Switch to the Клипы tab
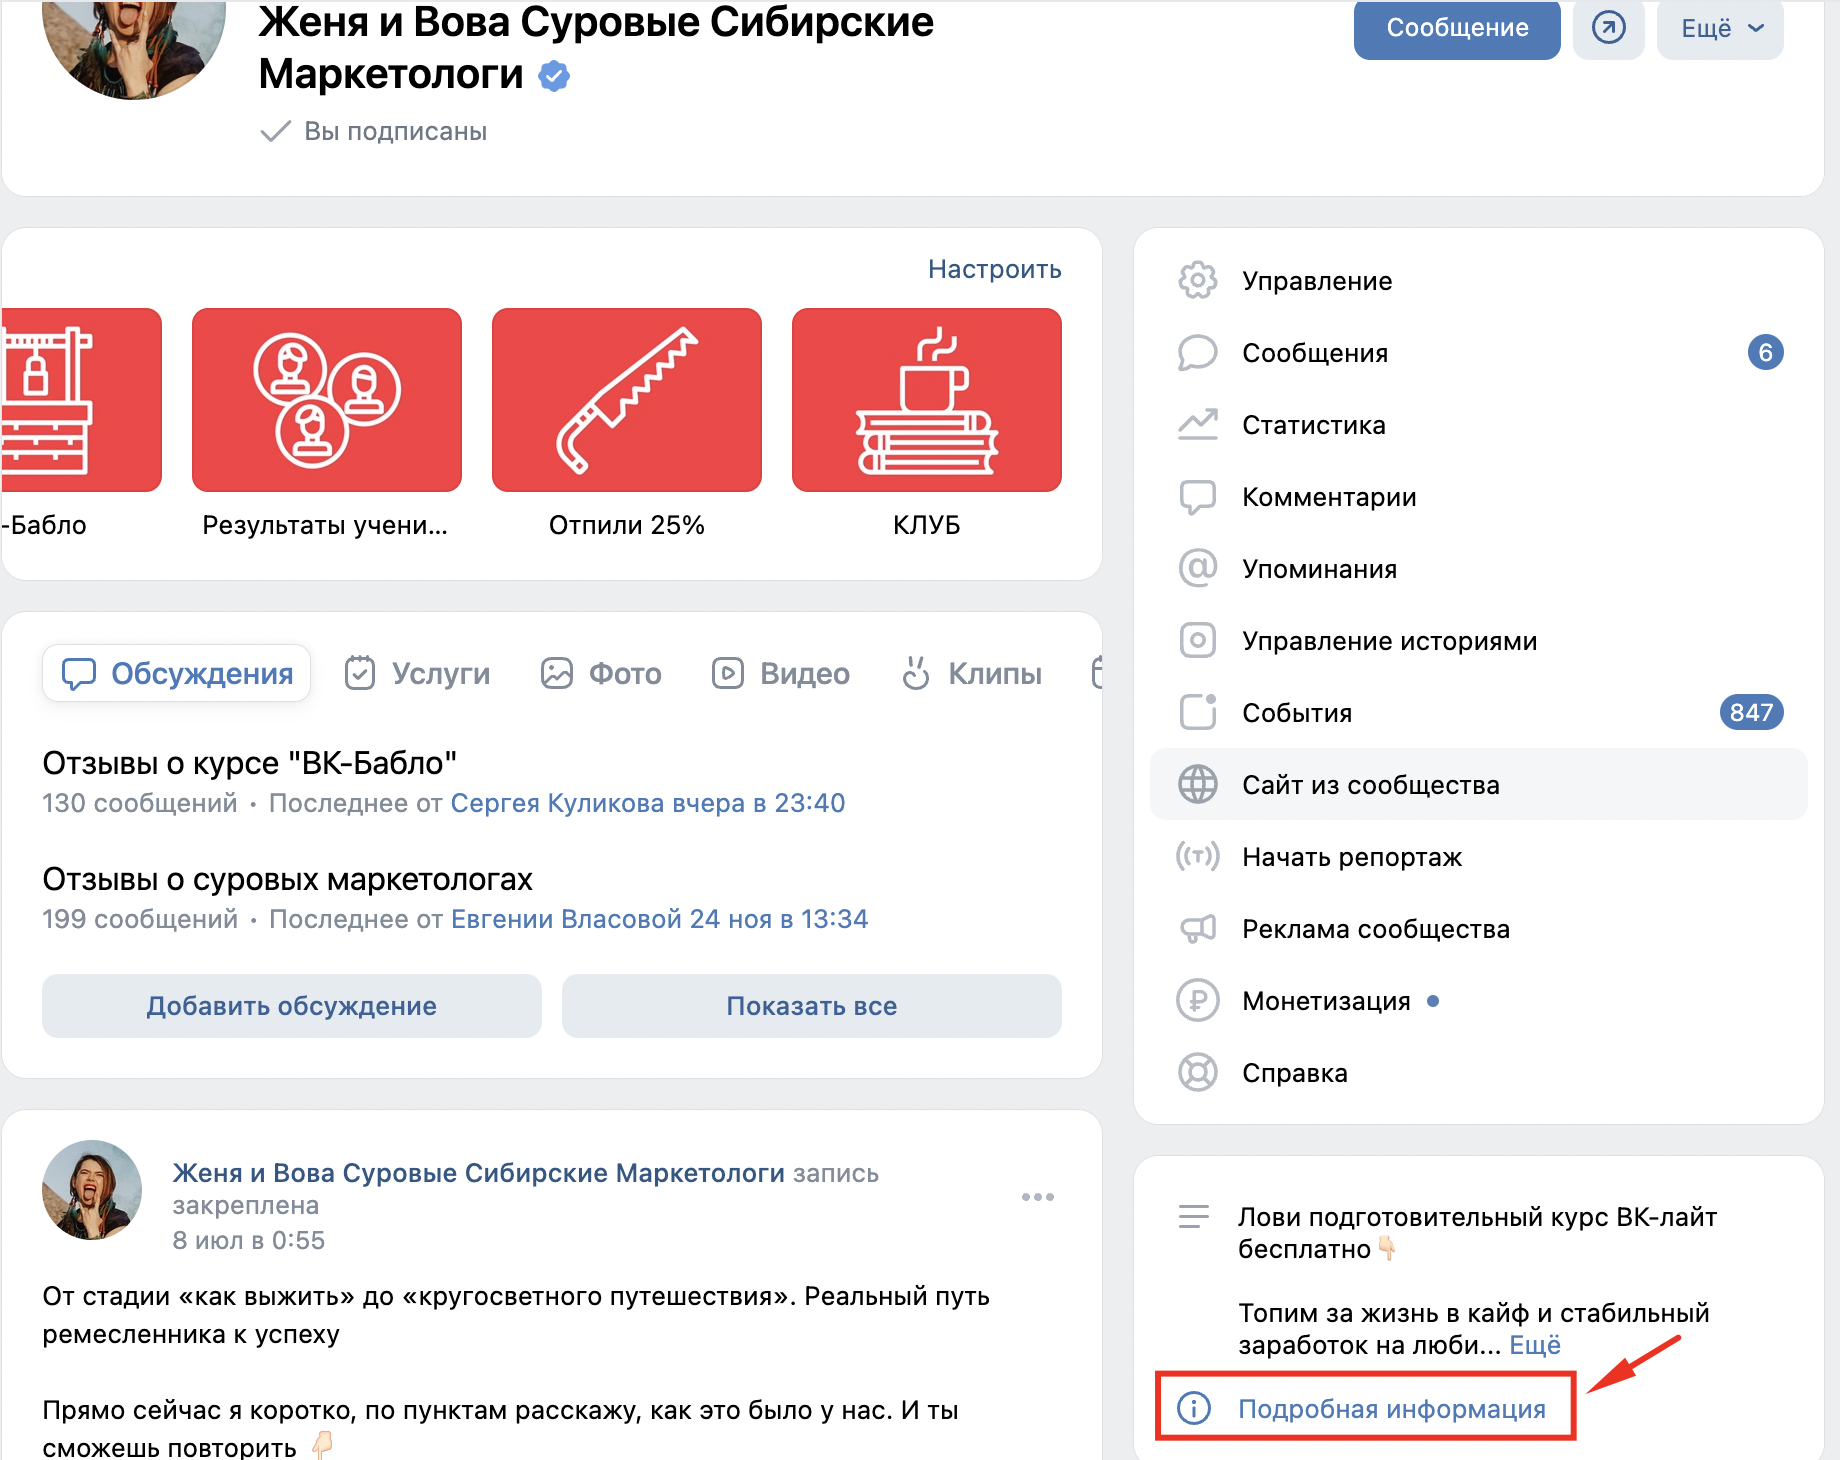1840x1460 pixels. tap(971, 673)
